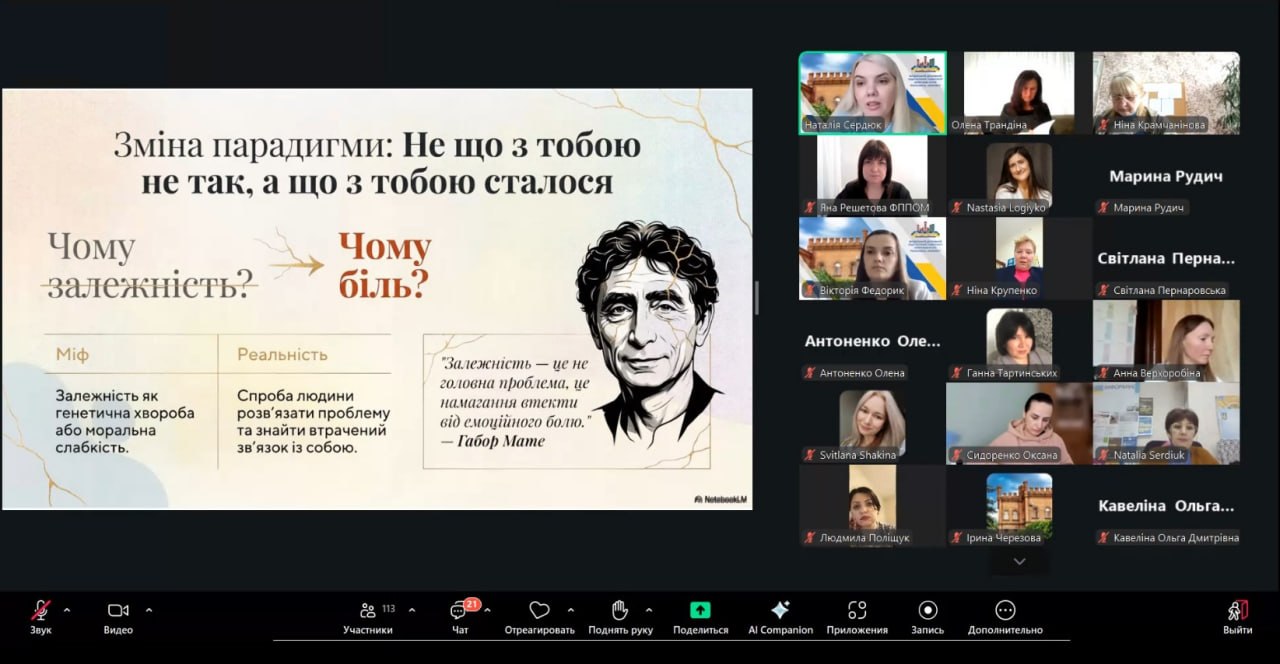This screenshot has height=664, width=1280.
Task: Leave the meeting via Выйти
Action: coord(1237,611)
